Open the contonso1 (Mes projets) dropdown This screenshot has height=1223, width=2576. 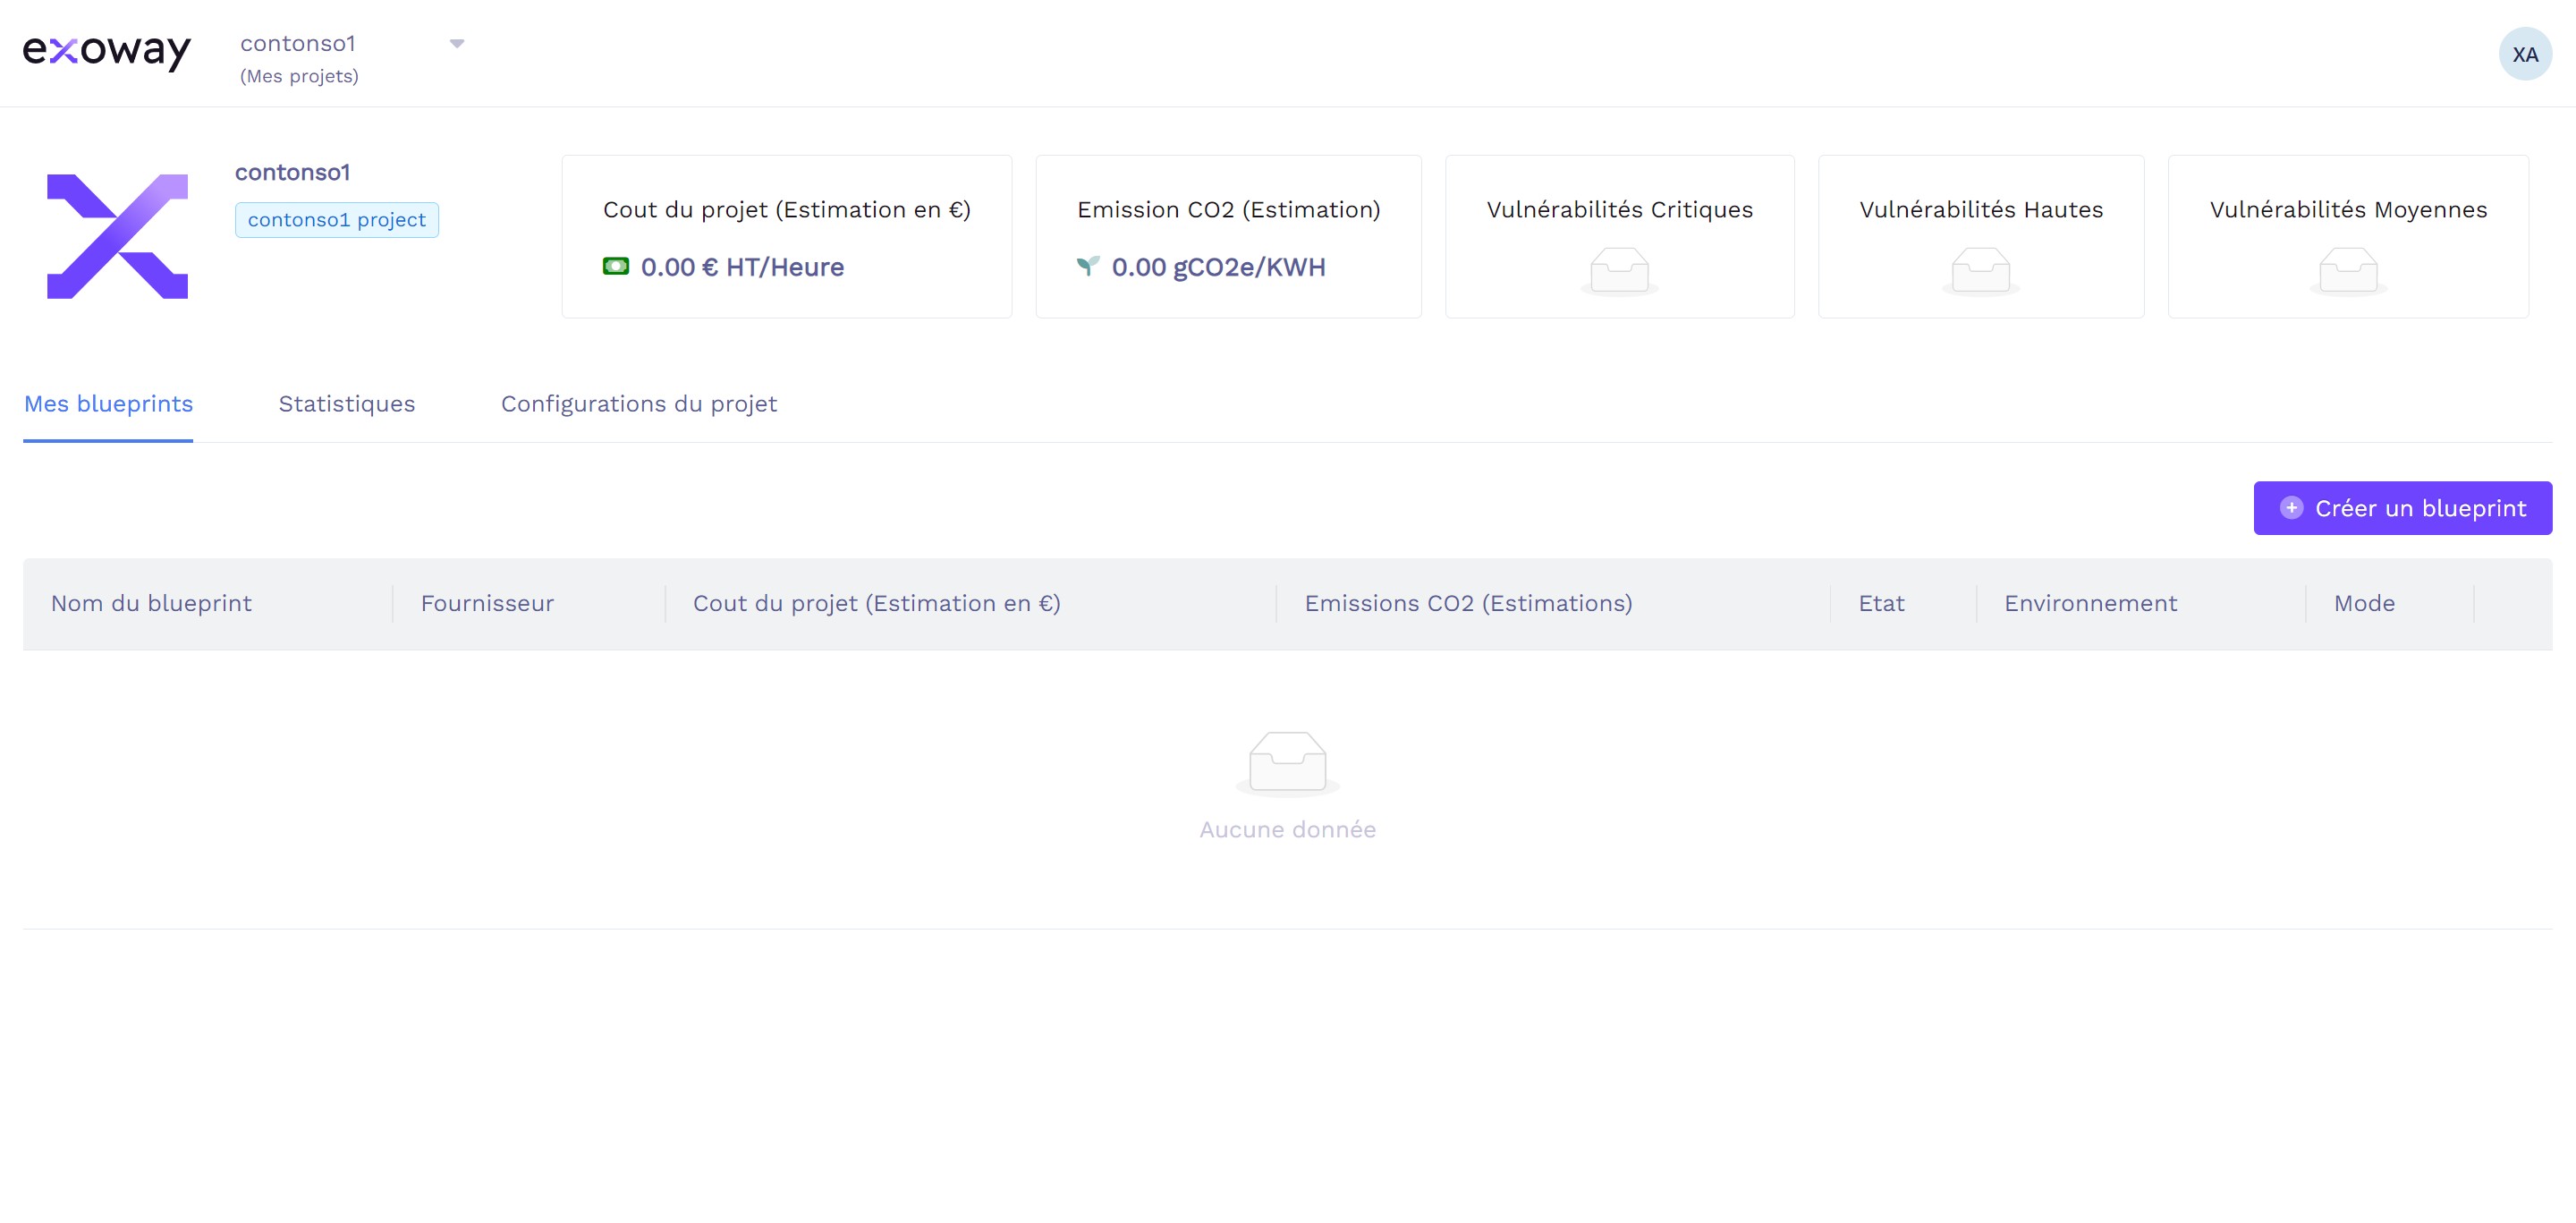(x=300, y=58)
